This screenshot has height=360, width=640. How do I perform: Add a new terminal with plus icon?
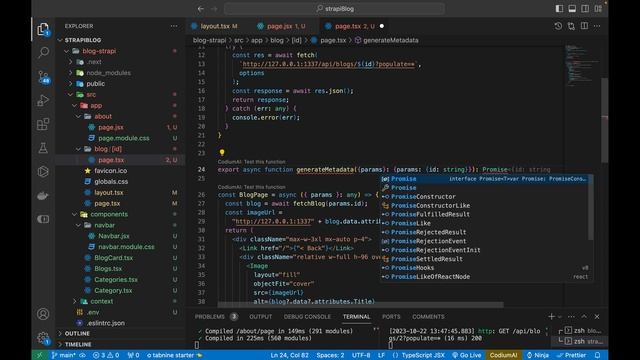point(551,317)
